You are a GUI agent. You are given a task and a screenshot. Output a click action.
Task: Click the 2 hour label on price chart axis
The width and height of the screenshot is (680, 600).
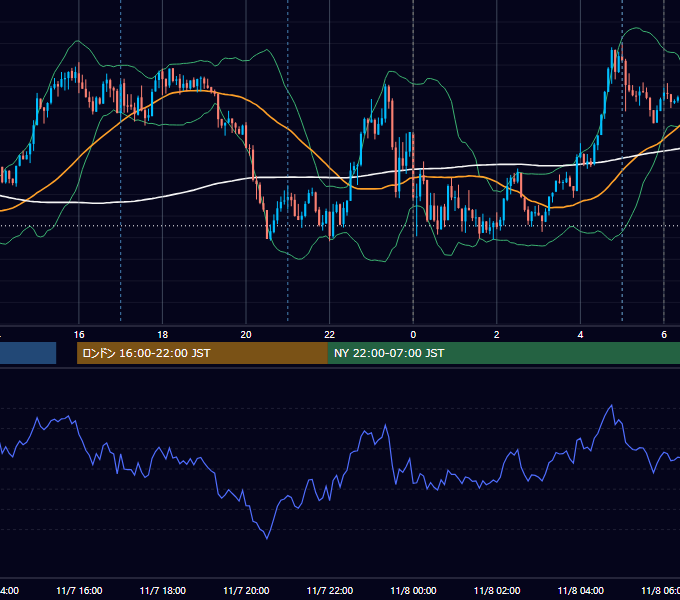point(497,335)
